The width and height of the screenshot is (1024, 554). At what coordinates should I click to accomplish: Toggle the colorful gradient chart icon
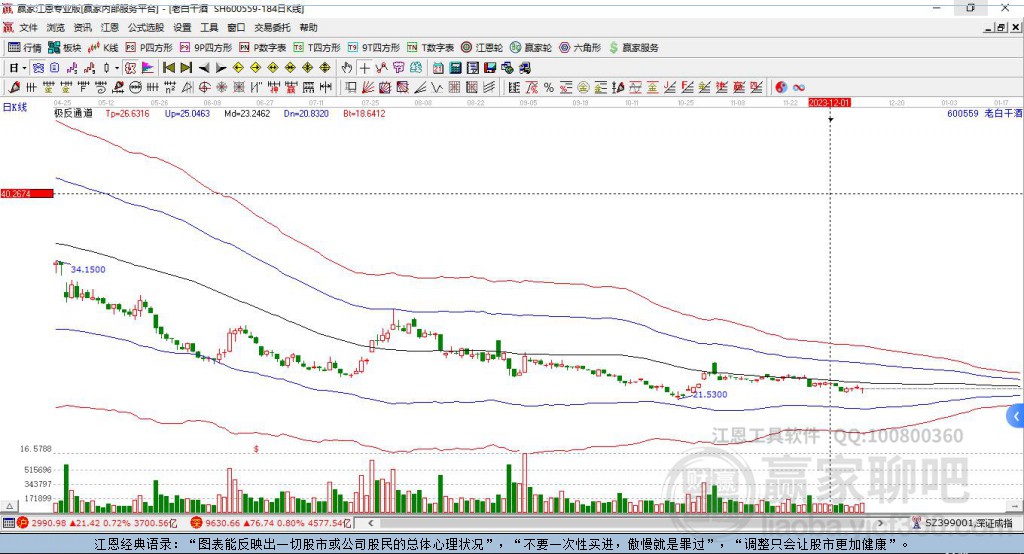[x=148, y=68]
